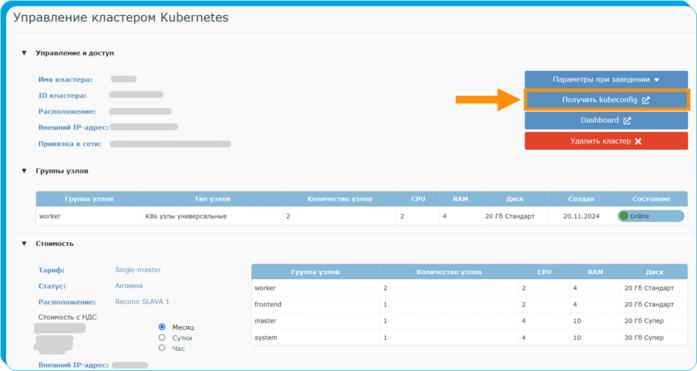Click the Статус label in Стоимость section
Image resolution: width=697 pixels, height=371 pixels.
[52, 286]
